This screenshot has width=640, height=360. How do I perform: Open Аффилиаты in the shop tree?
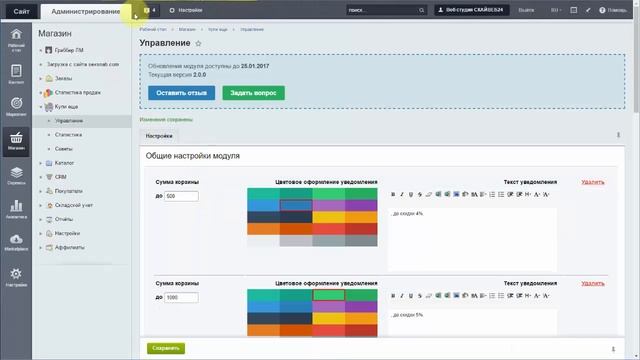click(x=69, y=247)
